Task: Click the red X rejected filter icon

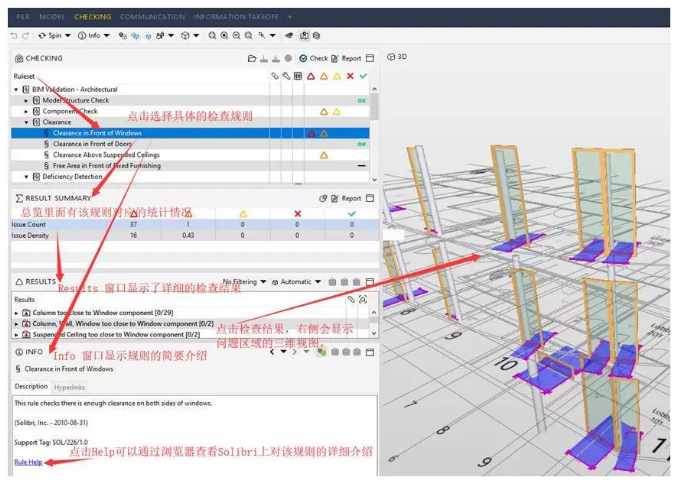Action: tap(350, 76)
